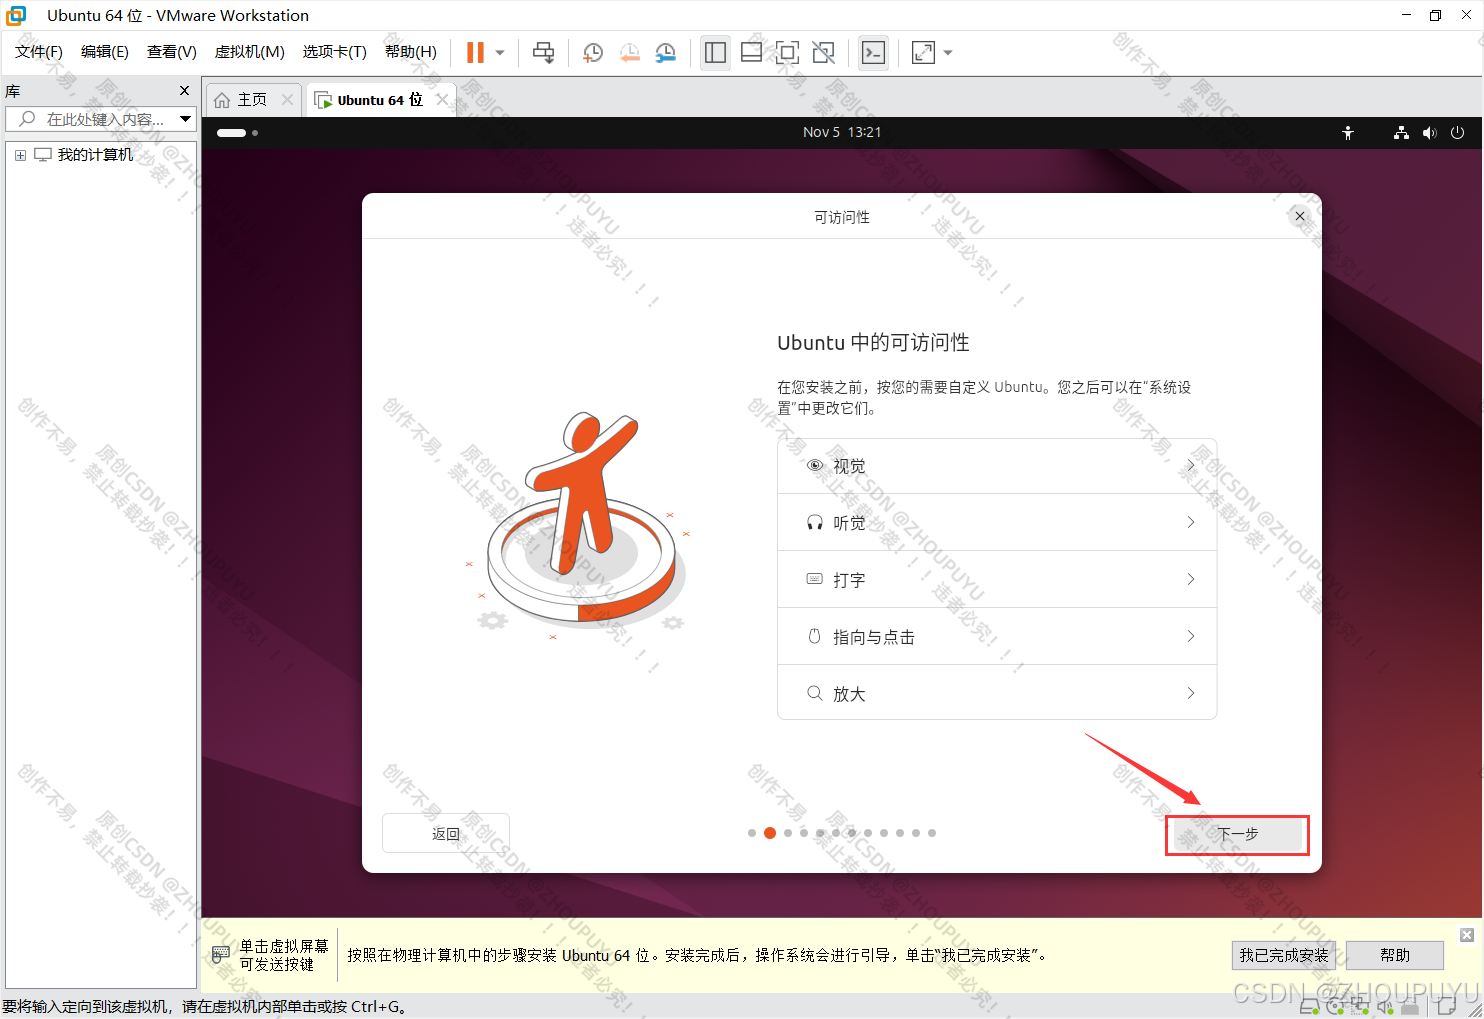Expand the 我的计算机 tree node

click(20, 155)
